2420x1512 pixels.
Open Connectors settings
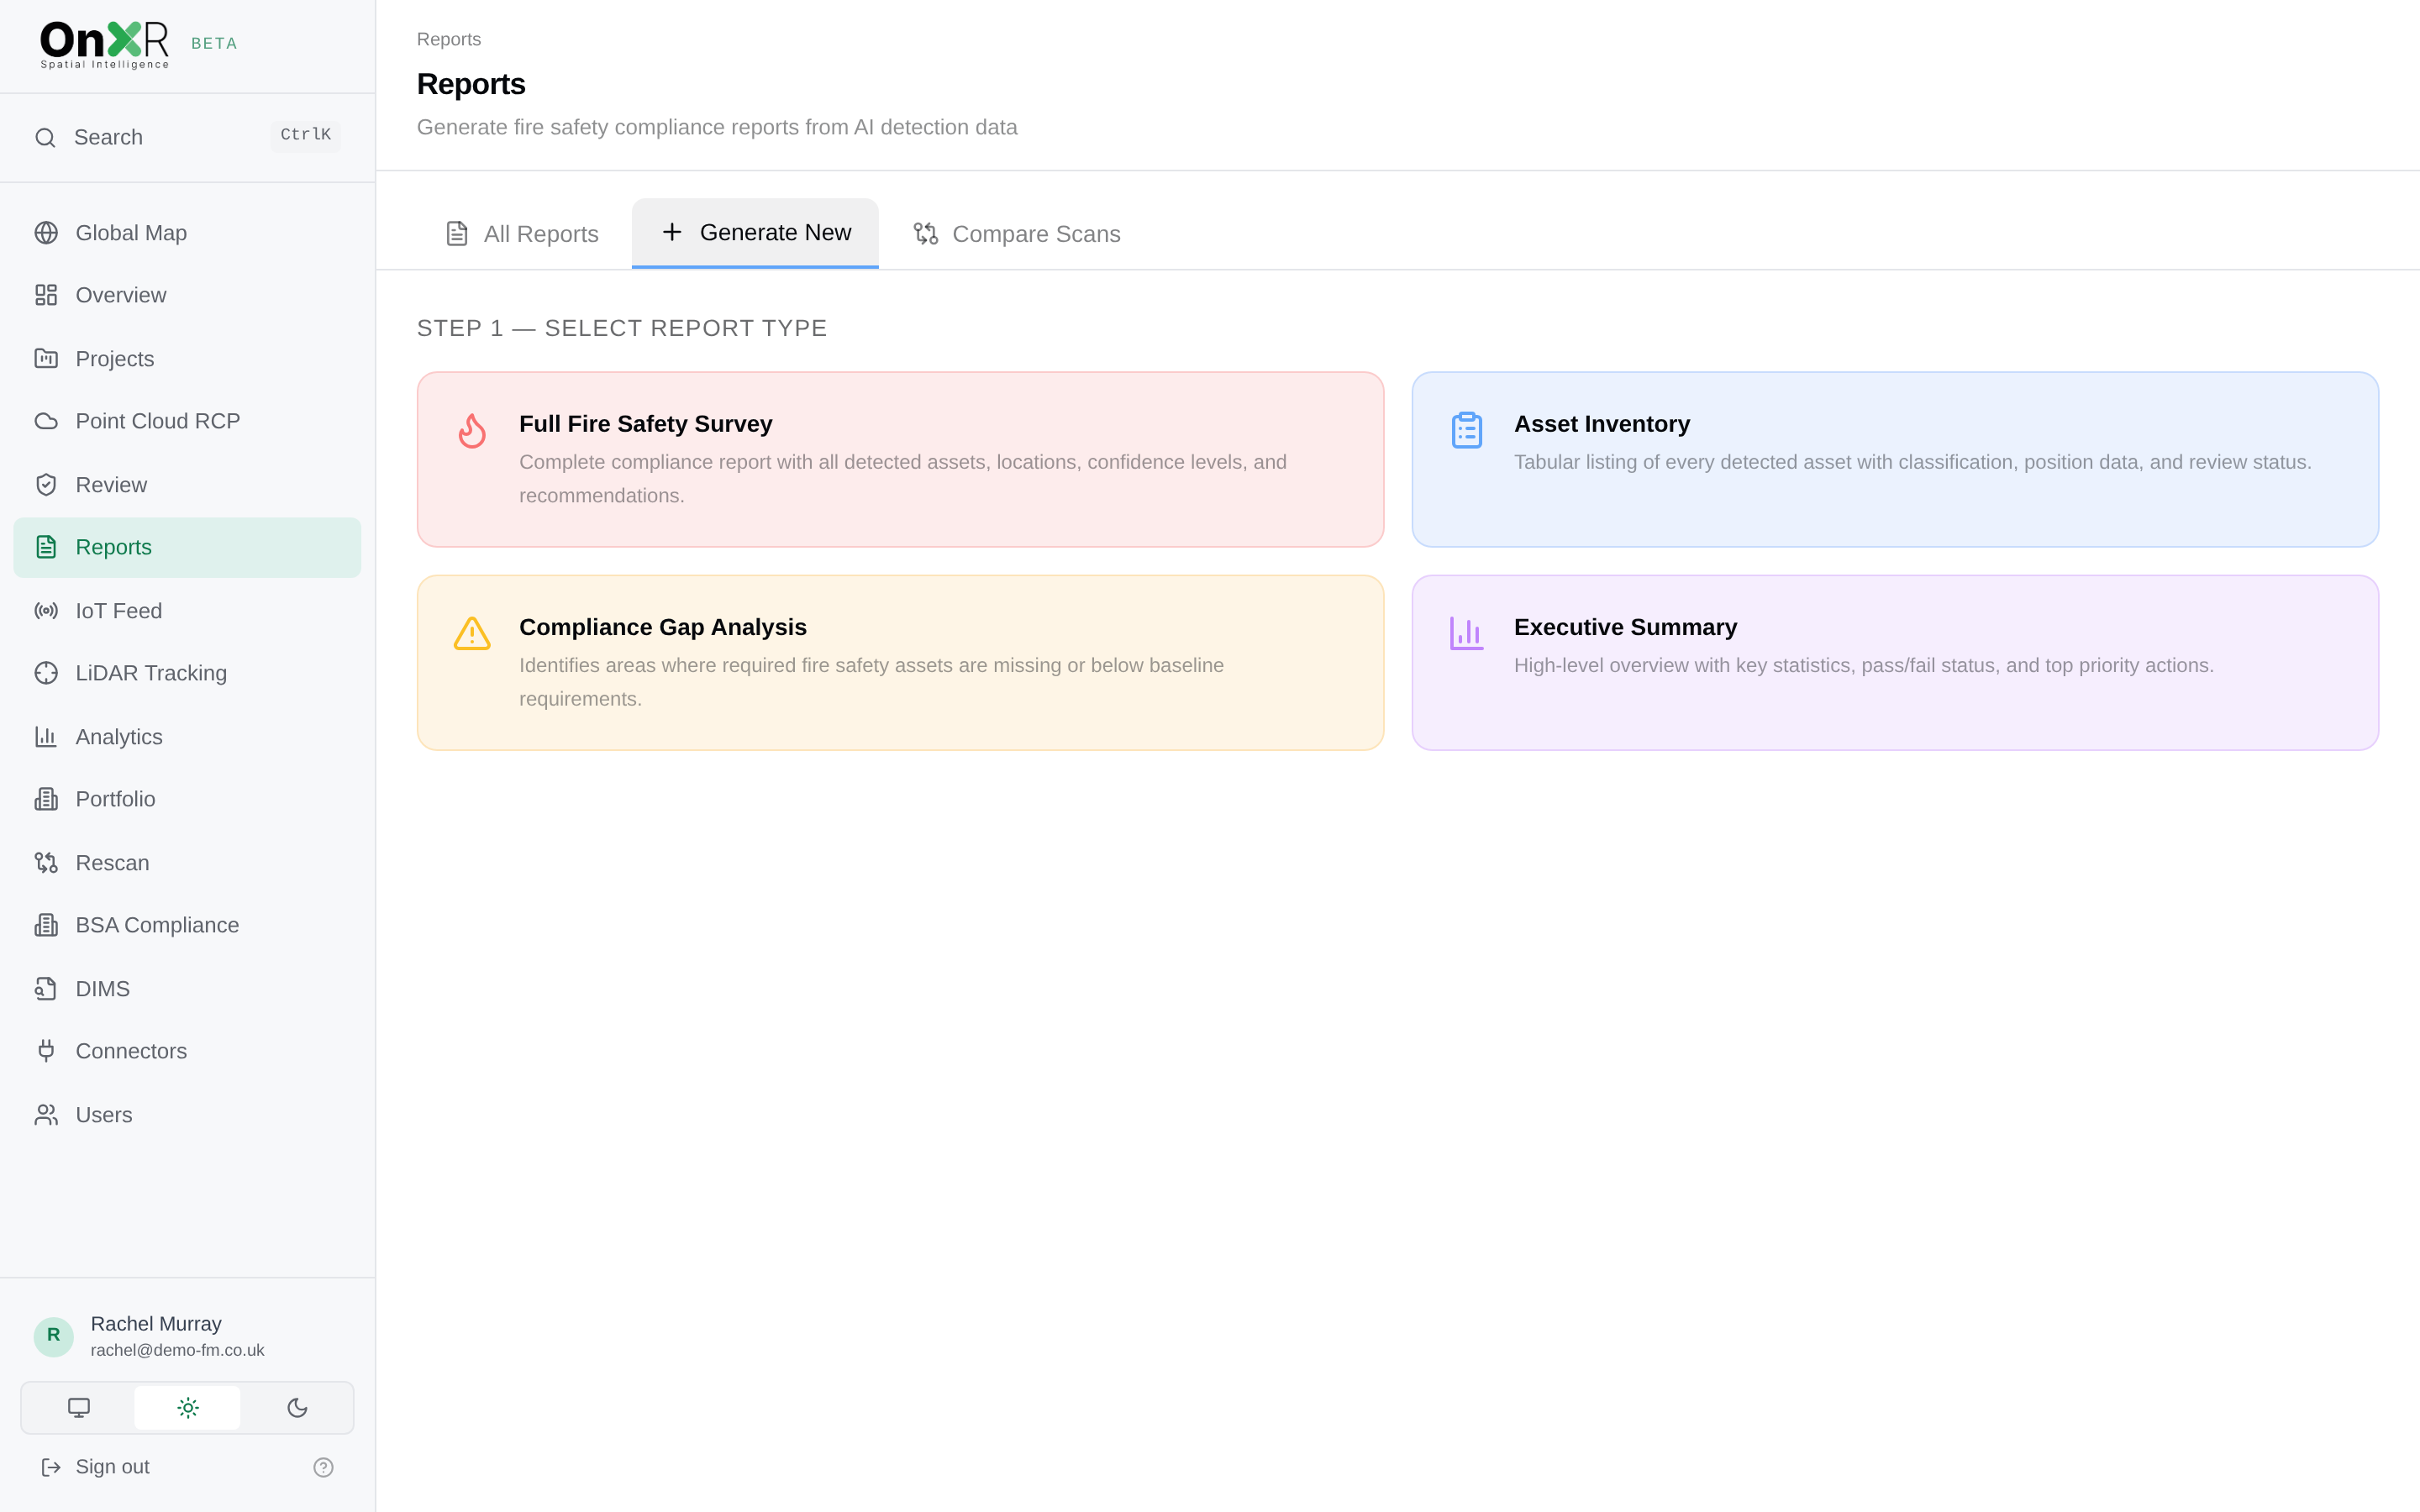tap(187, 1051)
